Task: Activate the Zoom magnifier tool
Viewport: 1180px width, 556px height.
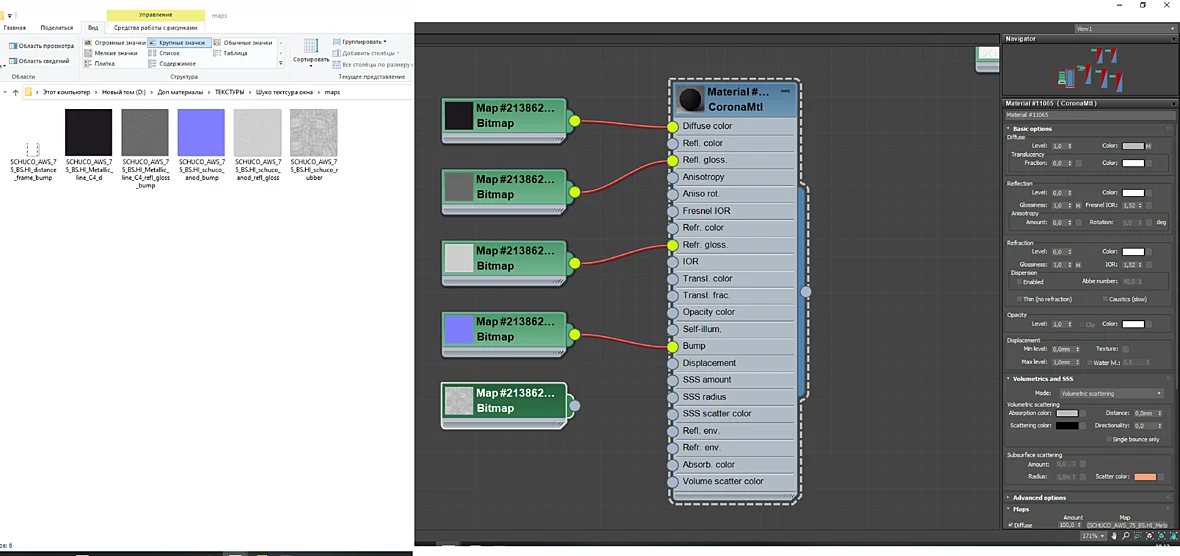Action: pyautogui.click(x=1126, y=536)
